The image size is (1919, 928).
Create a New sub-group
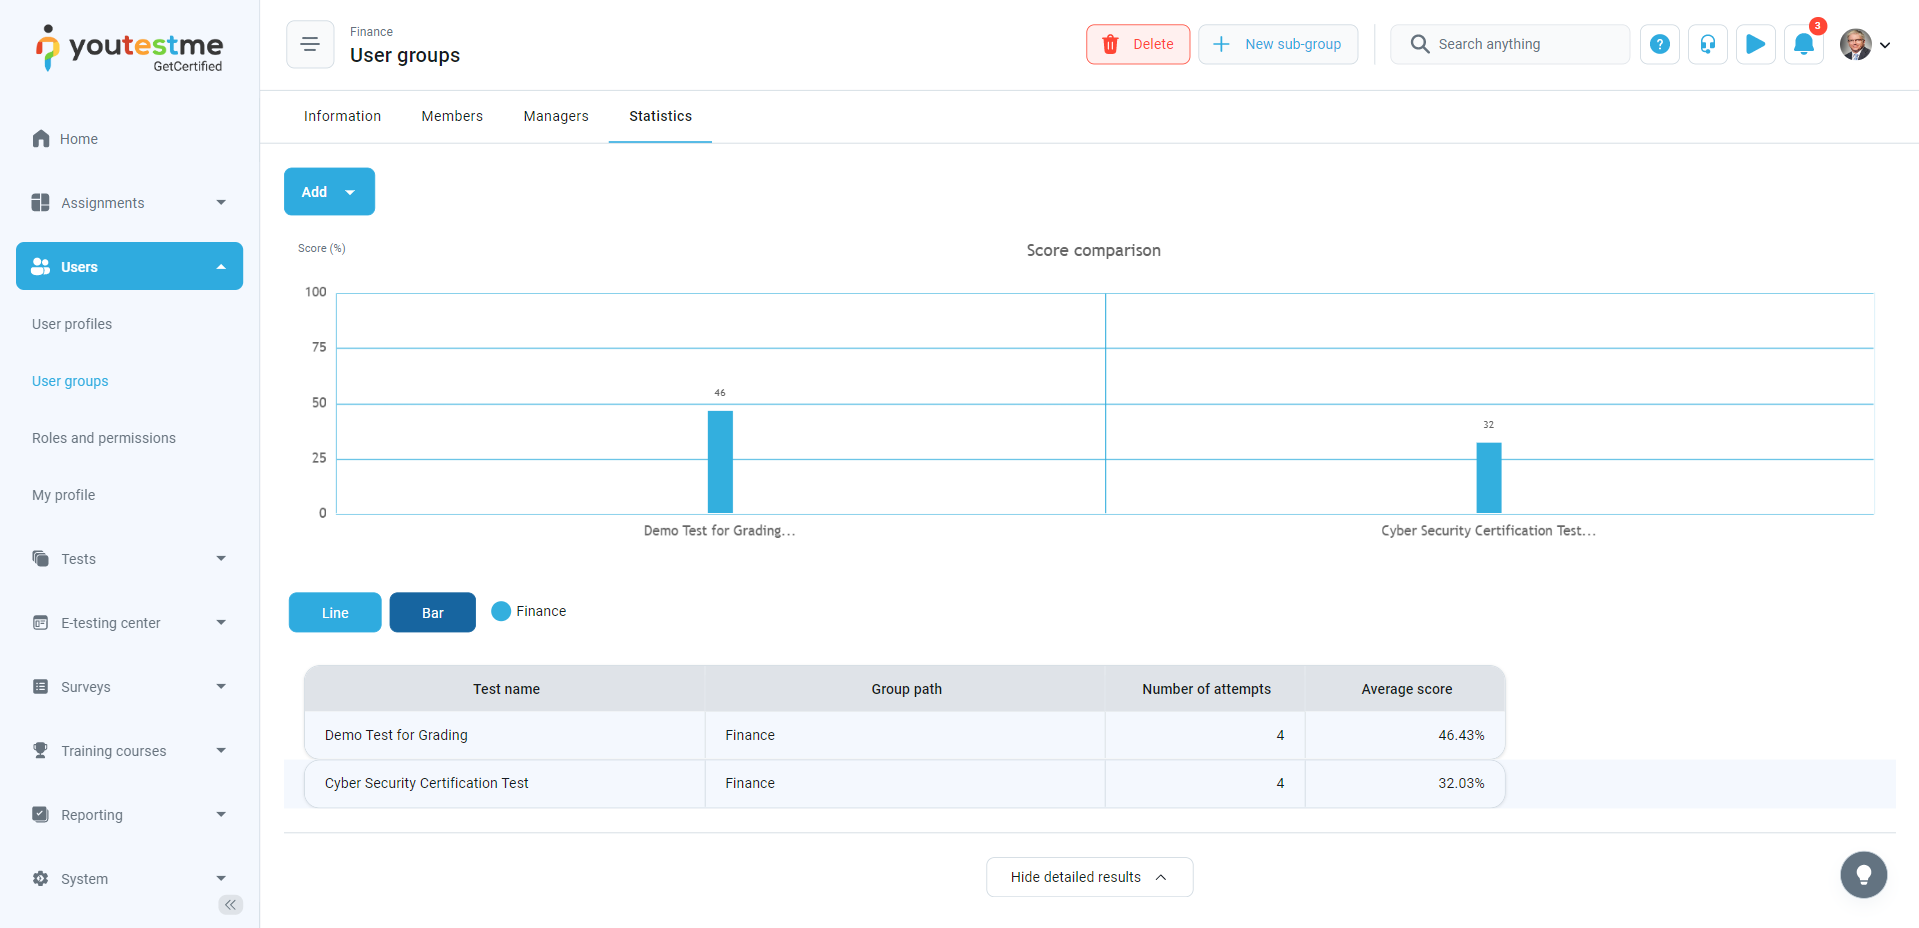point(1278,45)
